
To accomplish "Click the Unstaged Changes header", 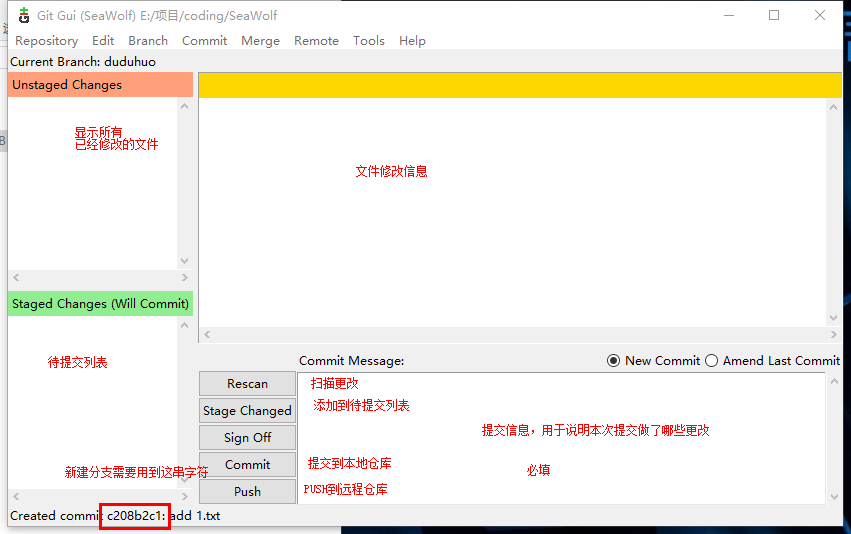I will tap(100, 85).
